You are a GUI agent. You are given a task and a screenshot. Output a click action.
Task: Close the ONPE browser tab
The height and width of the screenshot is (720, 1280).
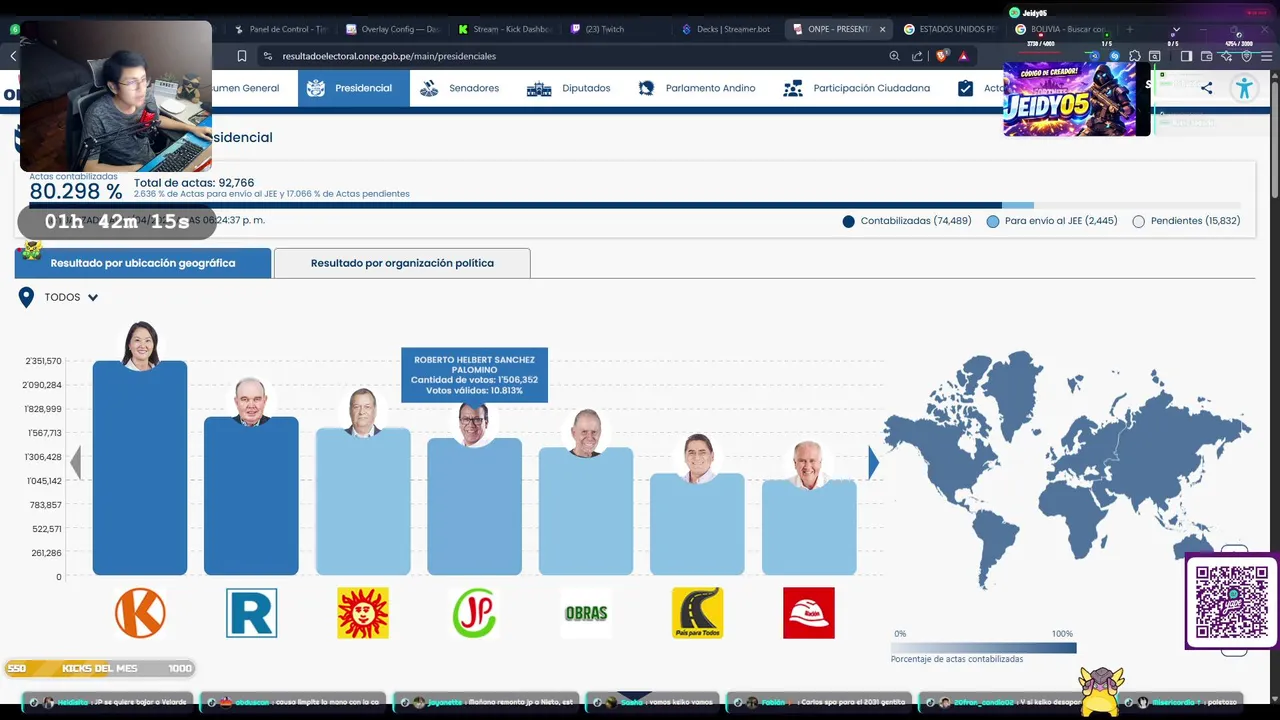point(882,29)
